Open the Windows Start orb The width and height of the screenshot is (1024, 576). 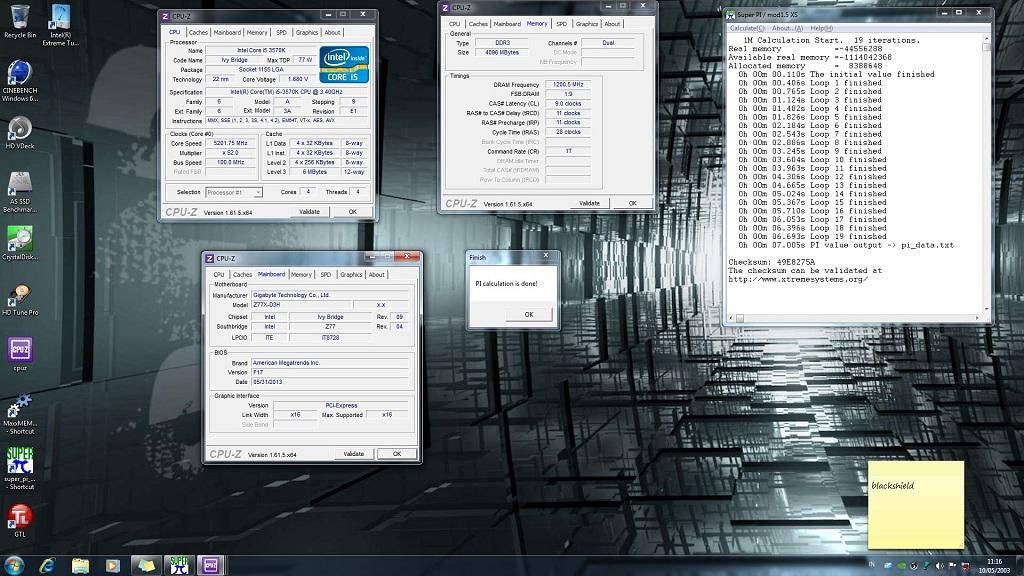[x=14, y=565]
